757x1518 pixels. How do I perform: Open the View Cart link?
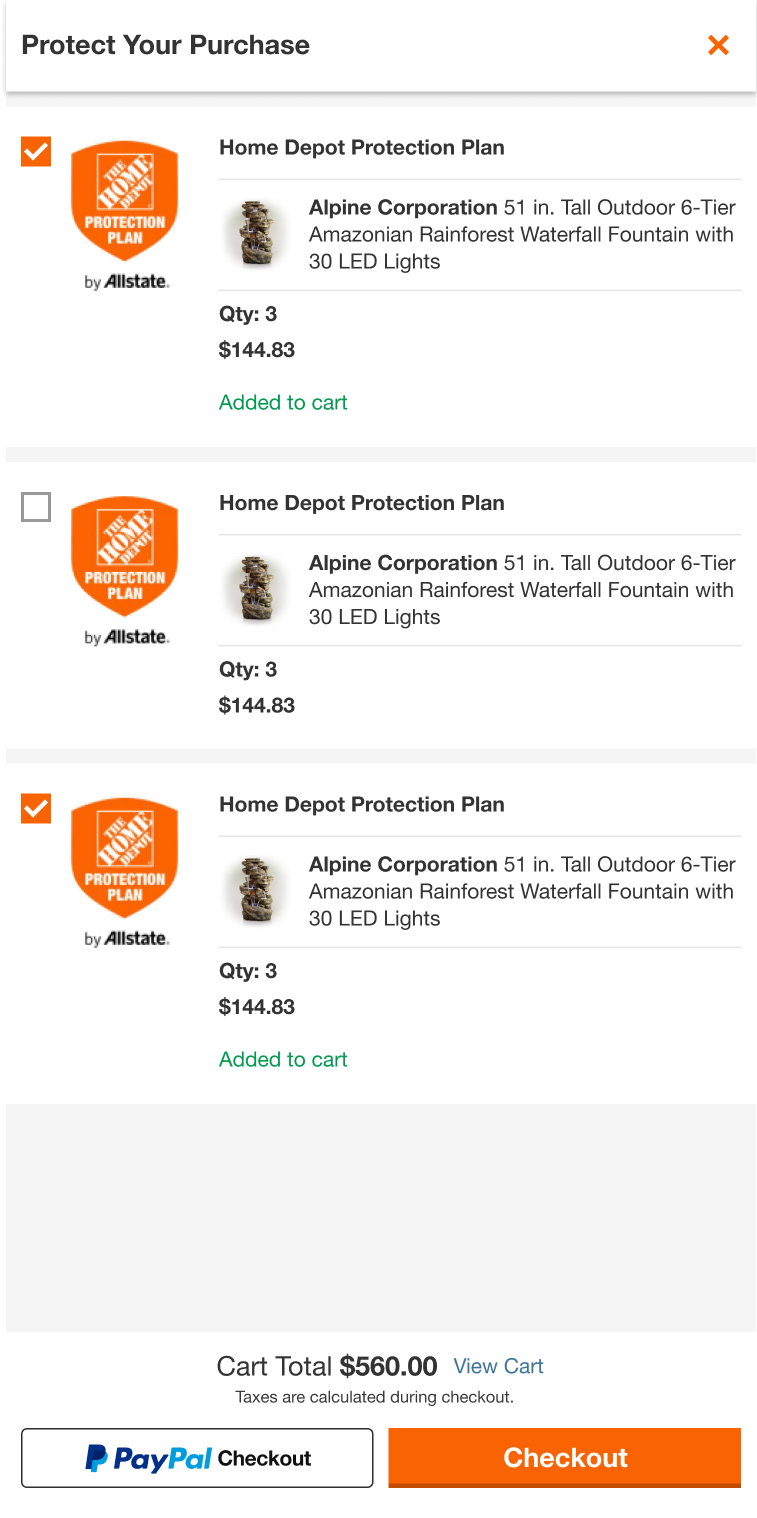498,1366
